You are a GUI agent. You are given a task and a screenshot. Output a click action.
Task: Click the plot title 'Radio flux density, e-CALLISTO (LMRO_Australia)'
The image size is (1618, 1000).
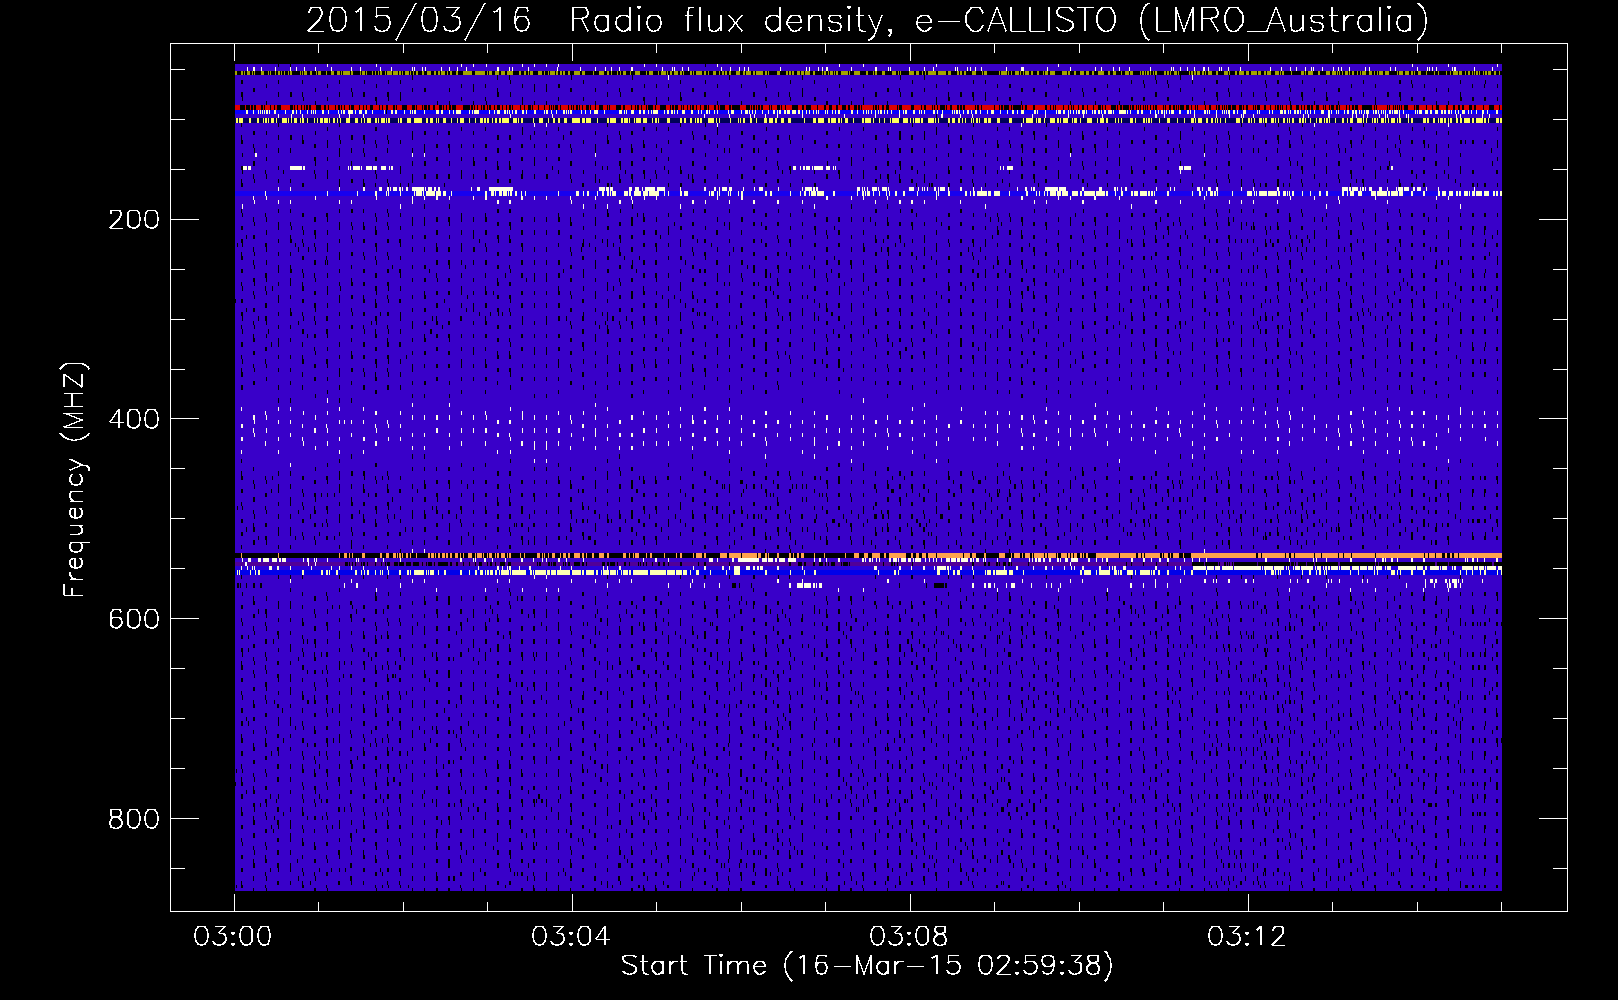[x=999, y=20]
